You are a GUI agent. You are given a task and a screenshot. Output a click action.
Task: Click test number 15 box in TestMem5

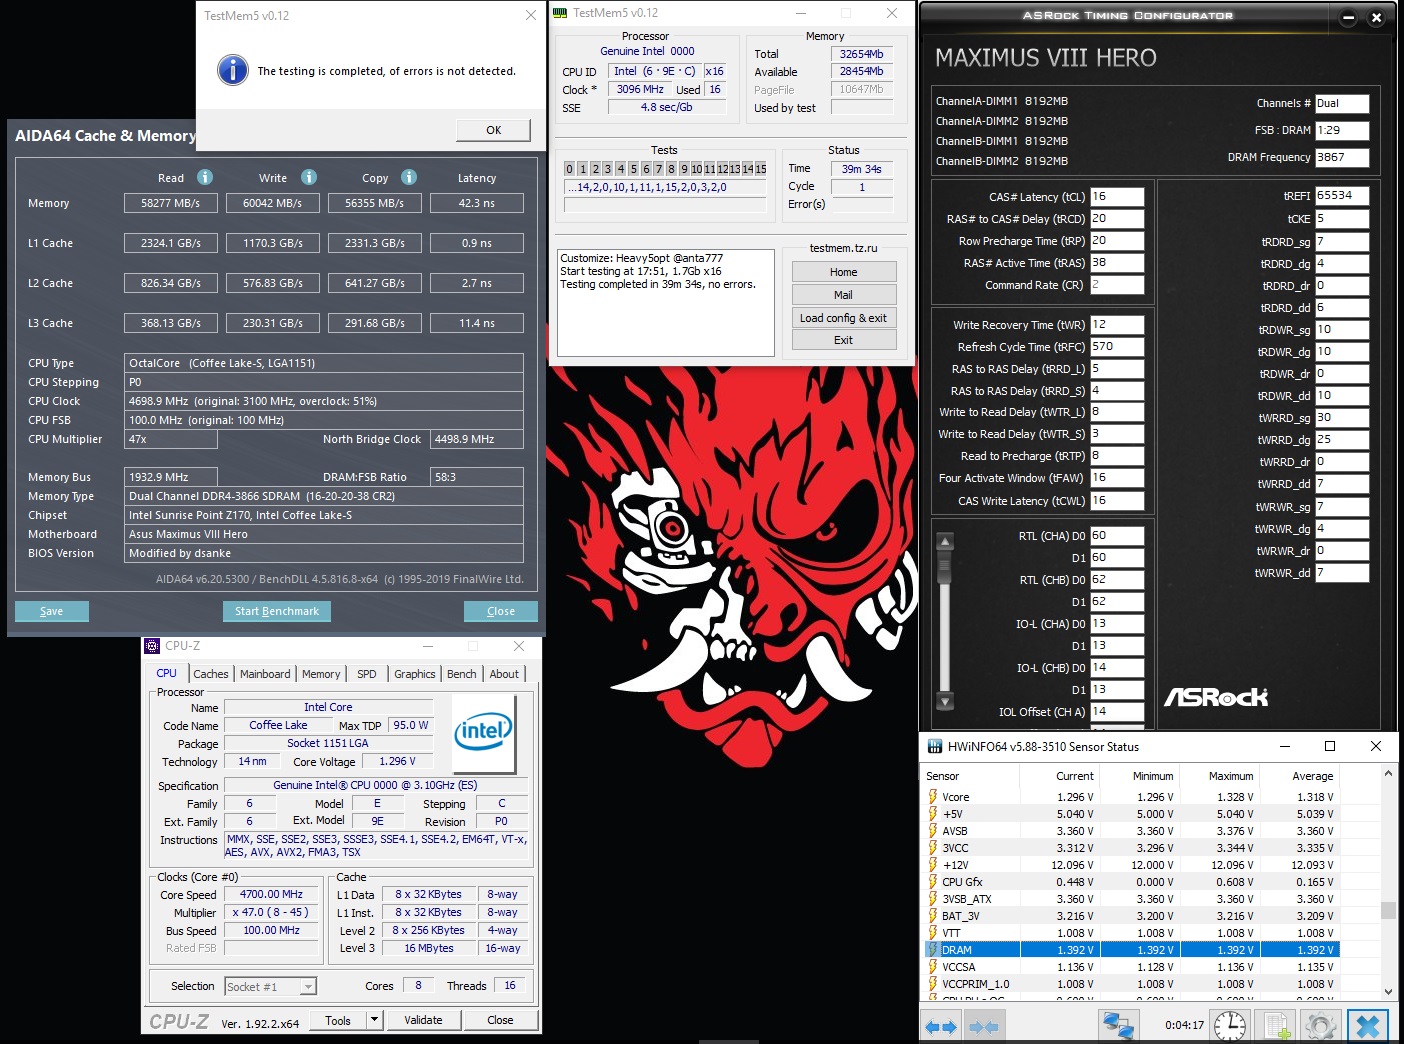pyautogui.click(x=760, y=169)
